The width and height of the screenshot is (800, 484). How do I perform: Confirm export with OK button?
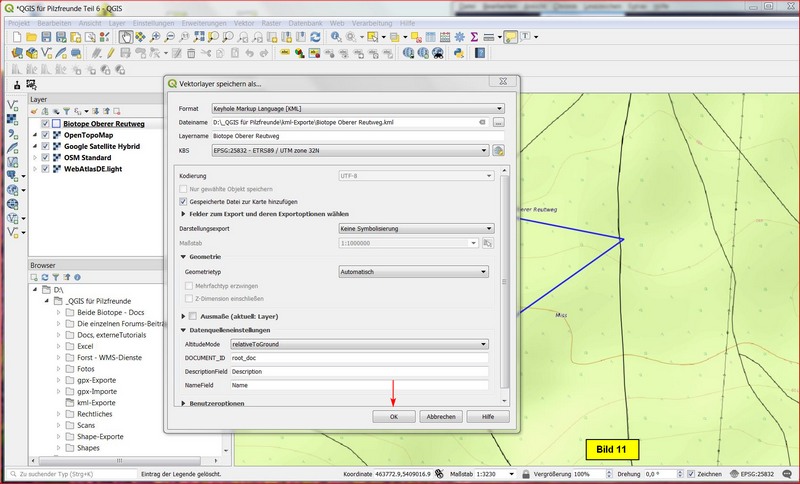point(394,417)
